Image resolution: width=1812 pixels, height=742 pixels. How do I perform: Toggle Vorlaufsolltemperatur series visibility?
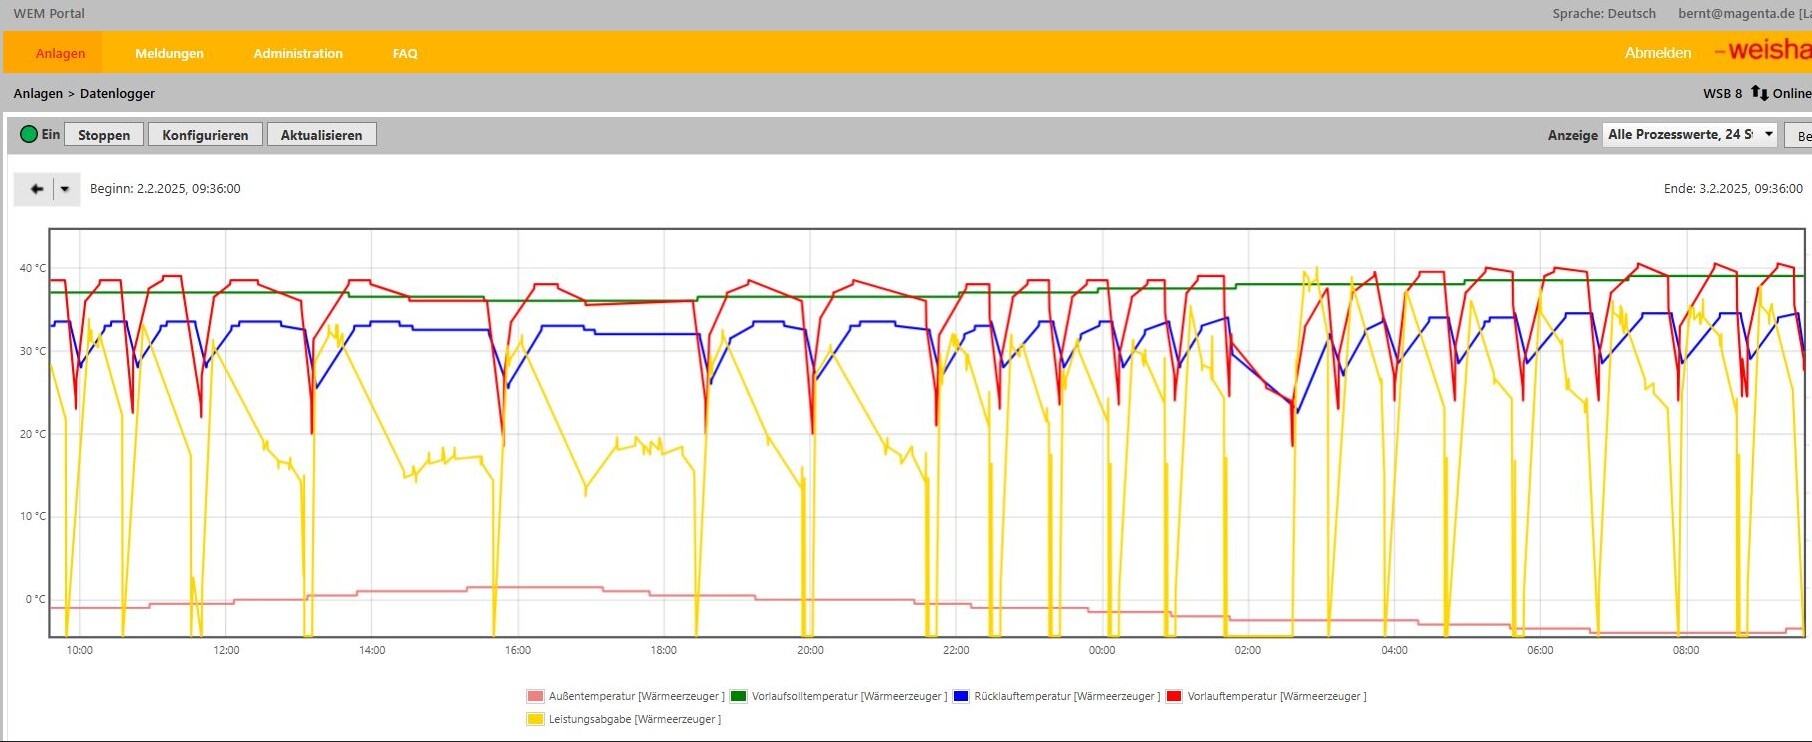click(838, 696)
